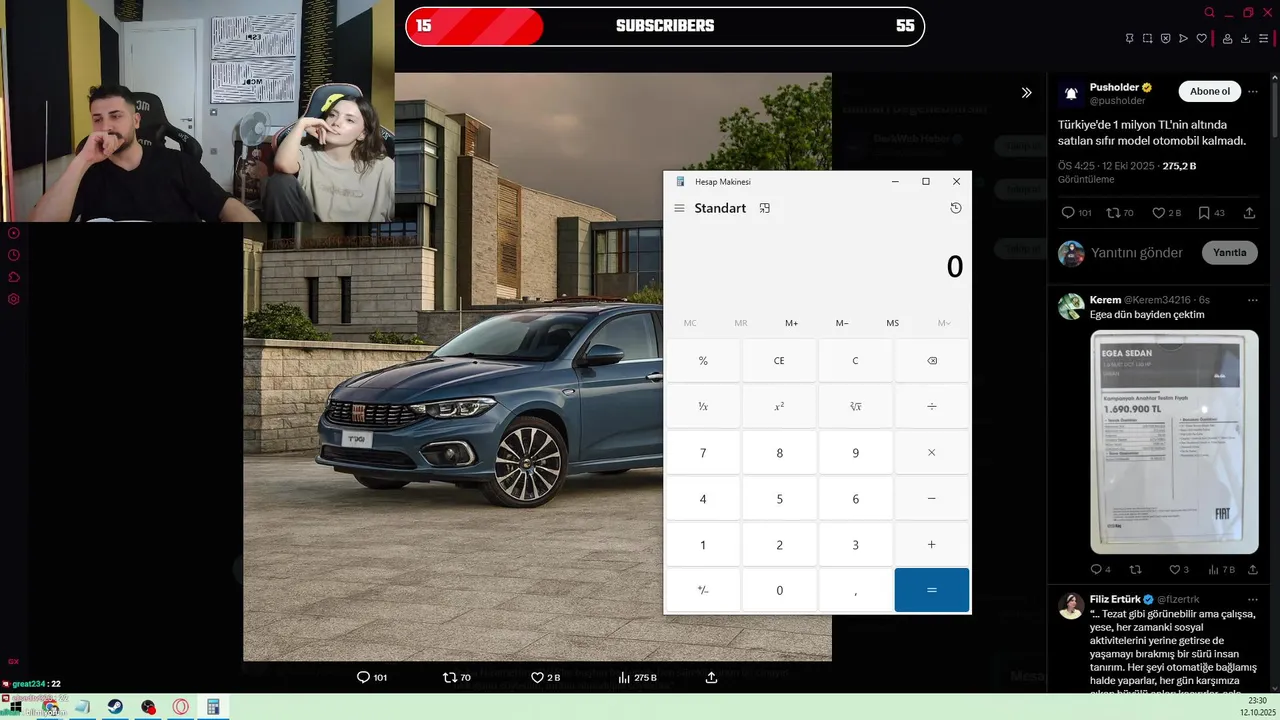Open the easy setup sliders icon in toolbar
1280x720 pixels.
(x=1264, y=38)
